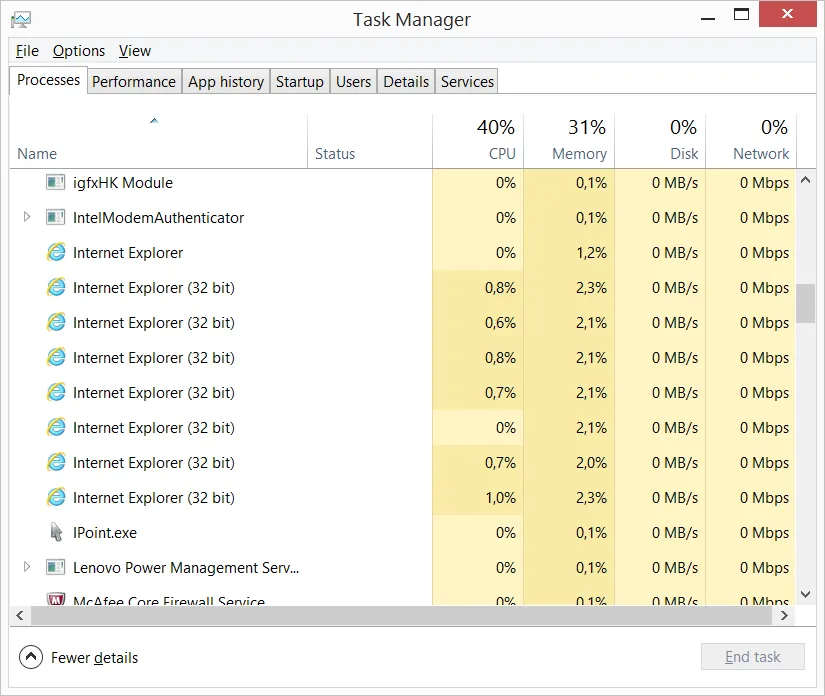
Task: Expand the IntelModemAuthenticator process group
Action: (27, 217)
